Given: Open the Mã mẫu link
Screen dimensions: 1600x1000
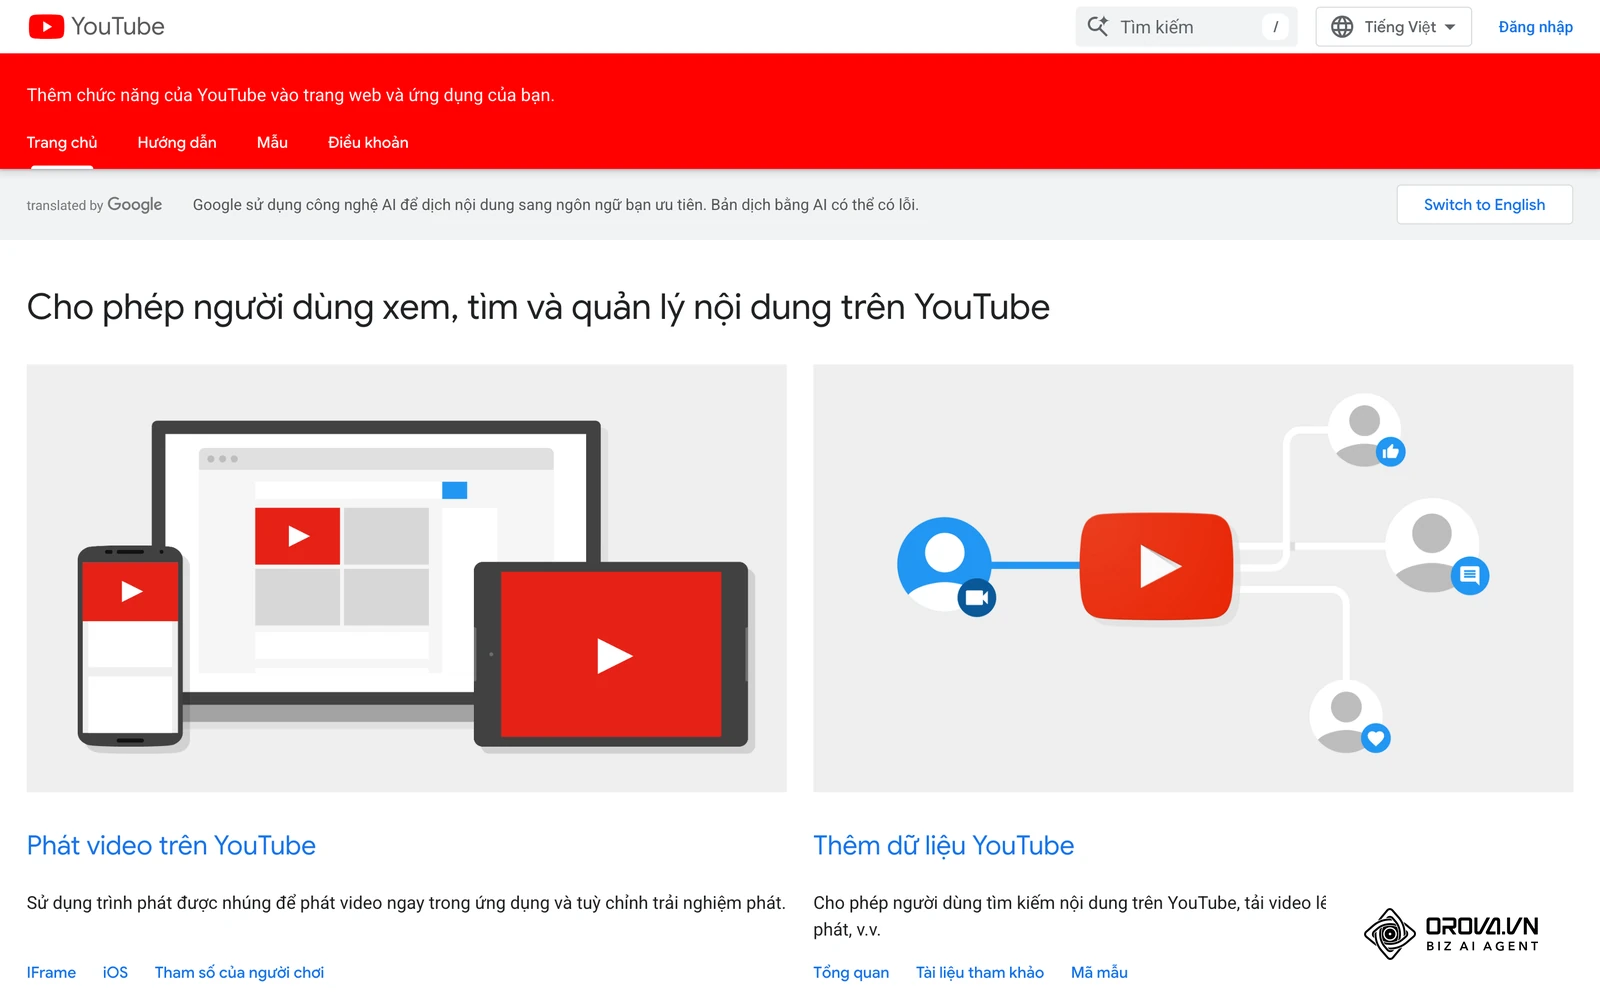Looking at the screenshot, I should tap(1099, 973).
